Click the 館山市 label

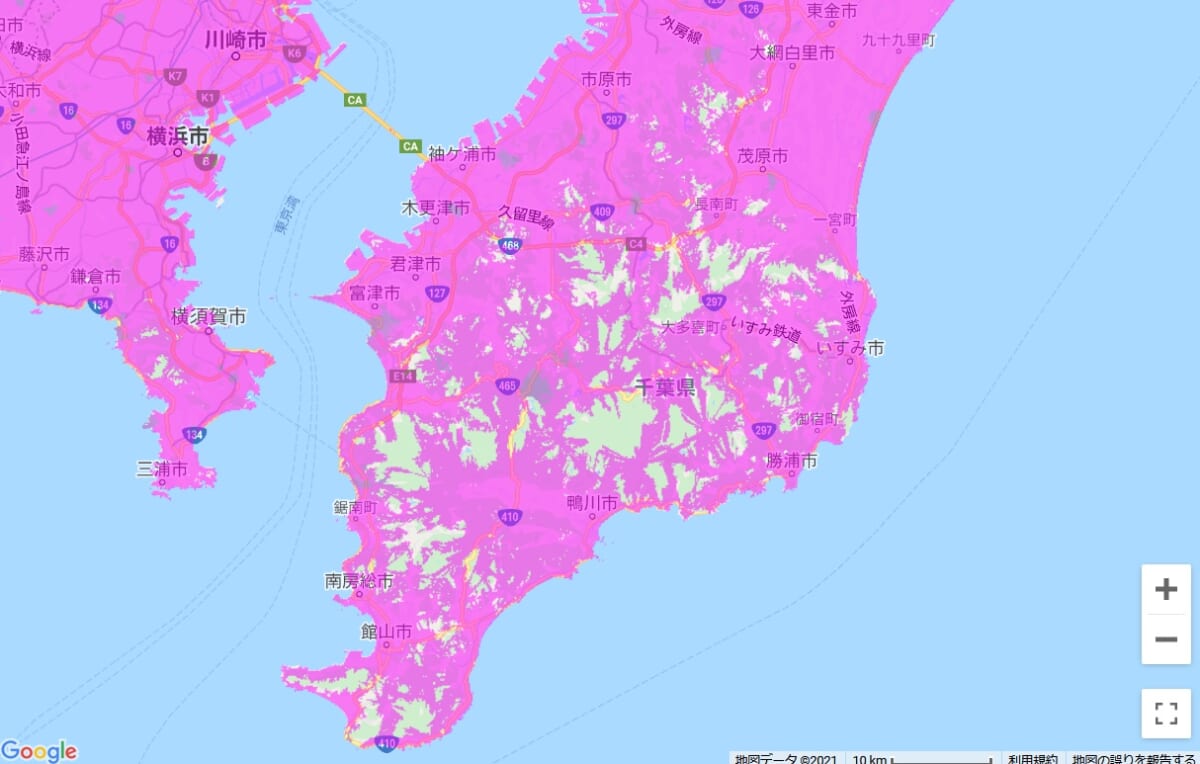(x=386, y=632)
